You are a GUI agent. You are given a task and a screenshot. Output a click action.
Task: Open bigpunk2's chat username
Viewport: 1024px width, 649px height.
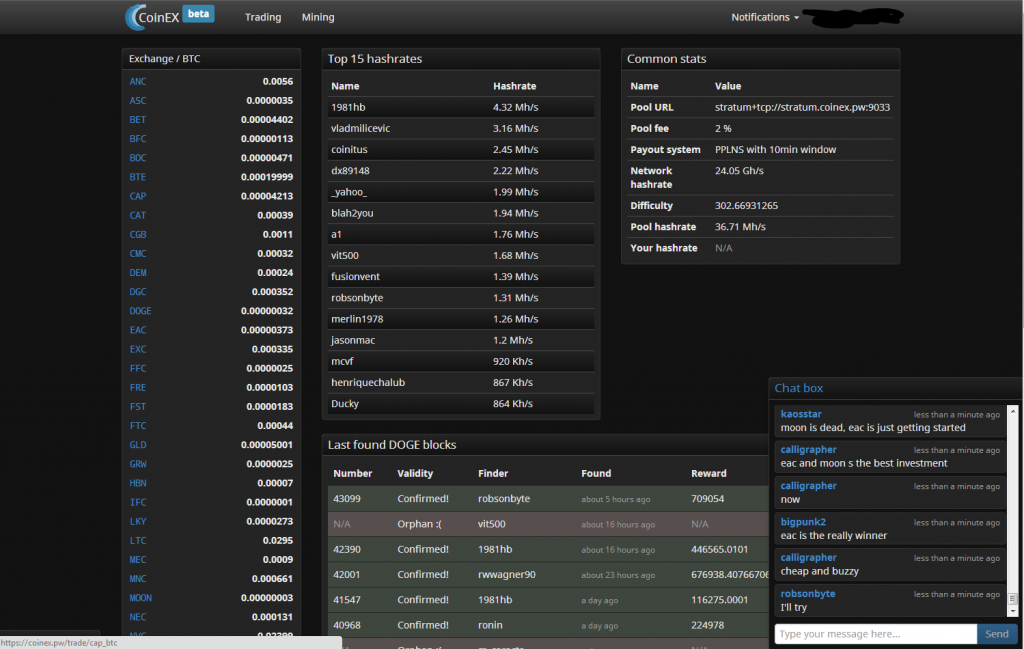pos(803,522)
